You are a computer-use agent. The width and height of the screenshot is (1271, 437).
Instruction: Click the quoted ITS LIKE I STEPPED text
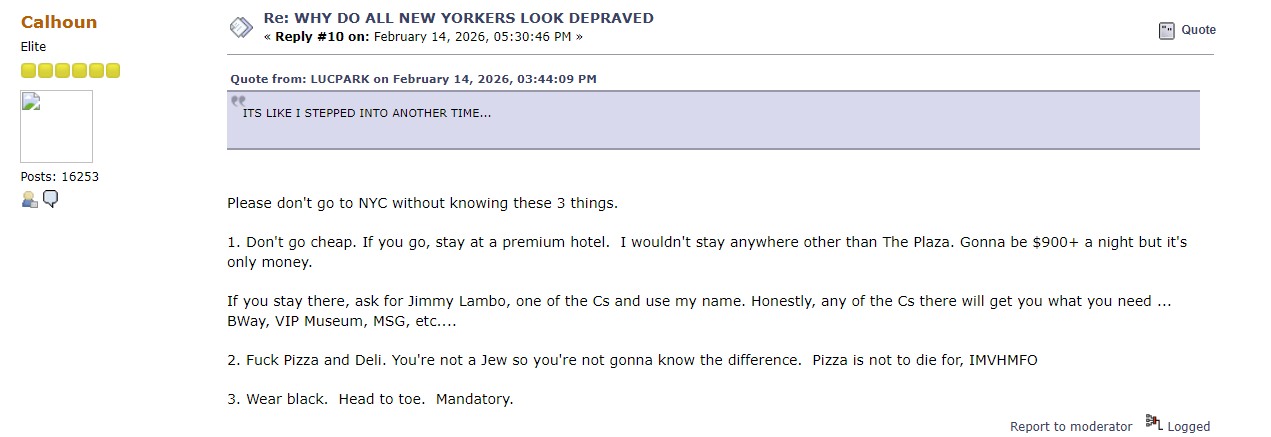(367, 113)
